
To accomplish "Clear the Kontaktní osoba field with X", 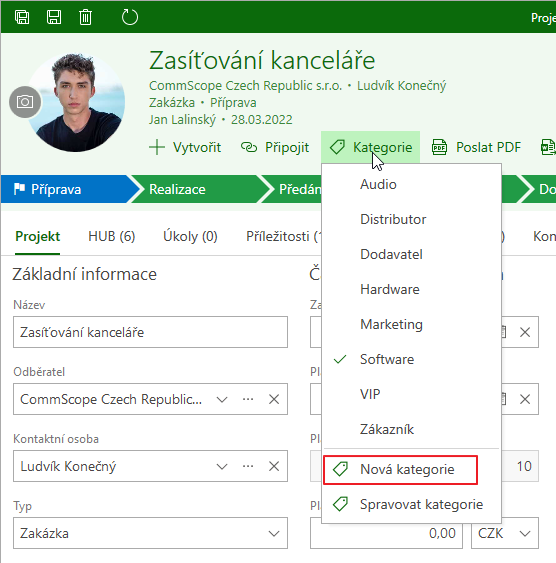I will (x=274, y=466).
